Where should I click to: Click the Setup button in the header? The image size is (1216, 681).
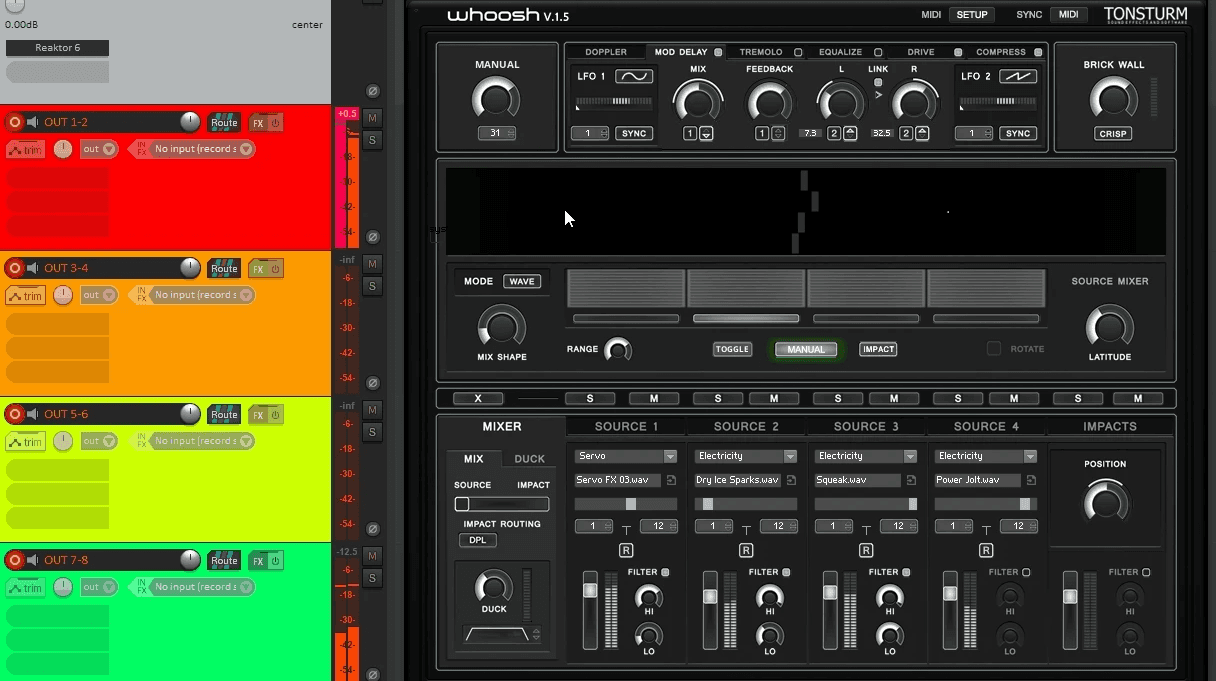click(971, 15)
